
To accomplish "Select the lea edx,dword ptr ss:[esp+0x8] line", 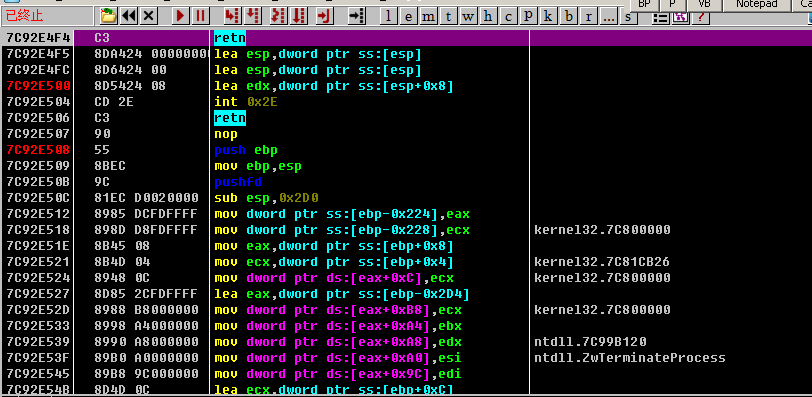I will [x=334, y=86].
